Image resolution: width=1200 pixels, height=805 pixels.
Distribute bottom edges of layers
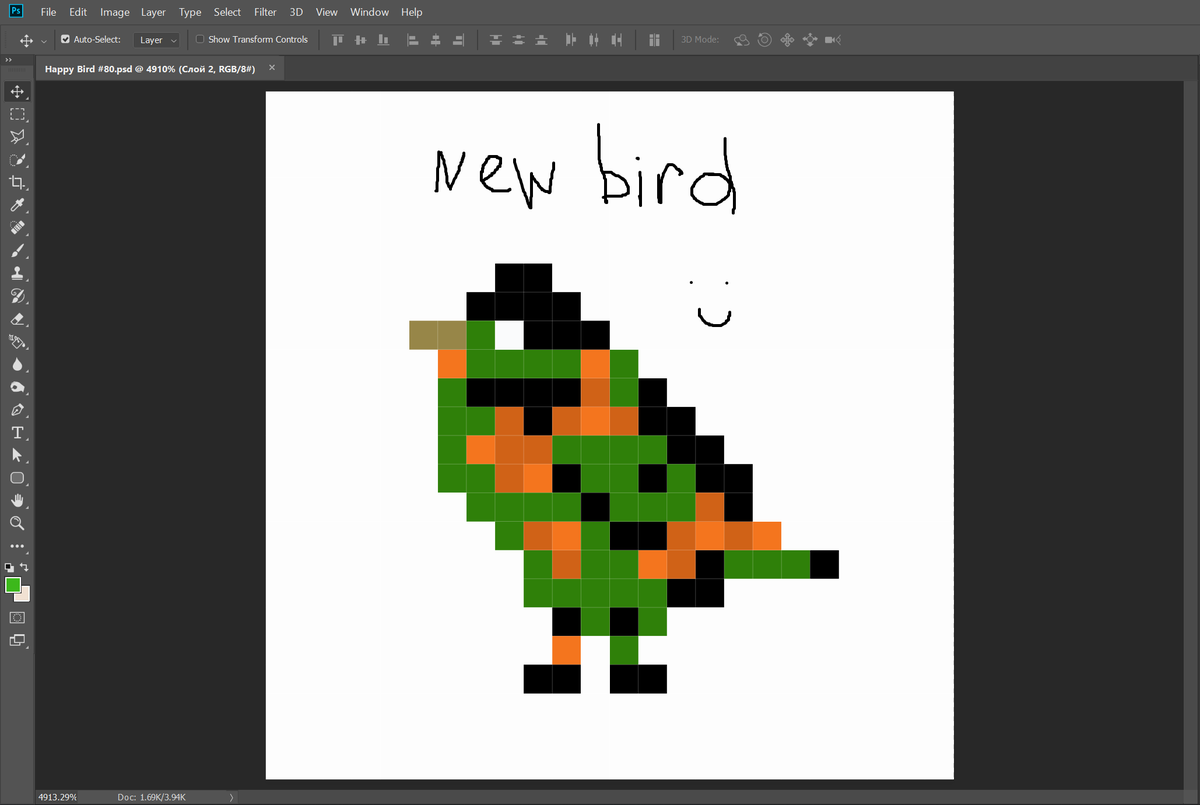(542, 40)
